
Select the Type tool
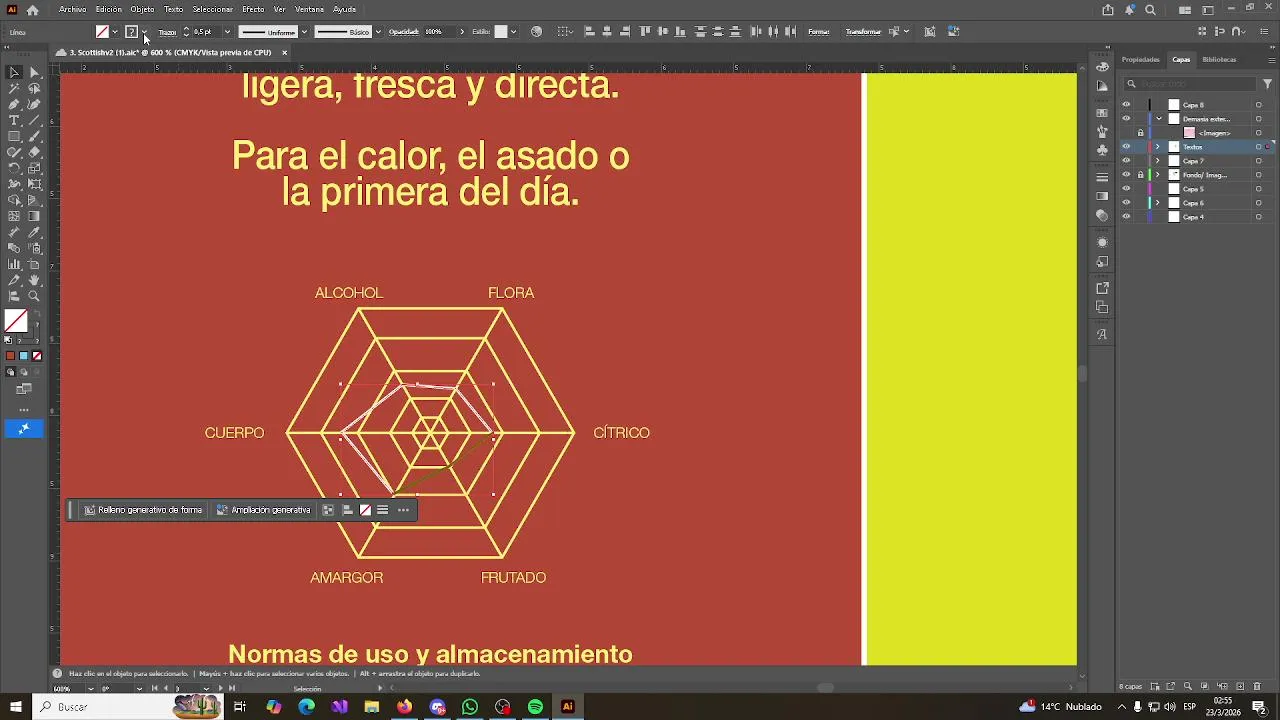click(14, 120)
